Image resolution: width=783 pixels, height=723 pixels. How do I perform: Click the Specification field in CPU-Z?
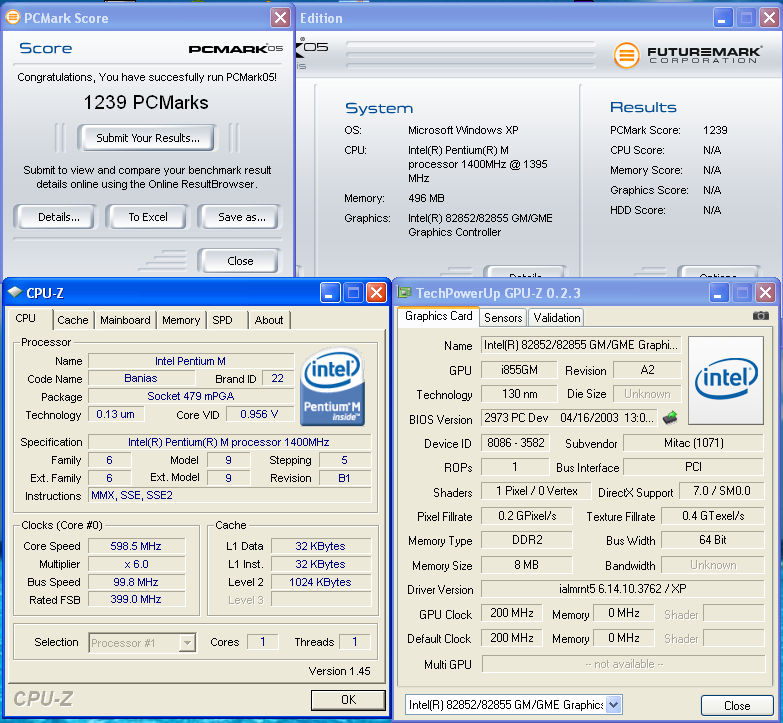click(x=230, y=442)
